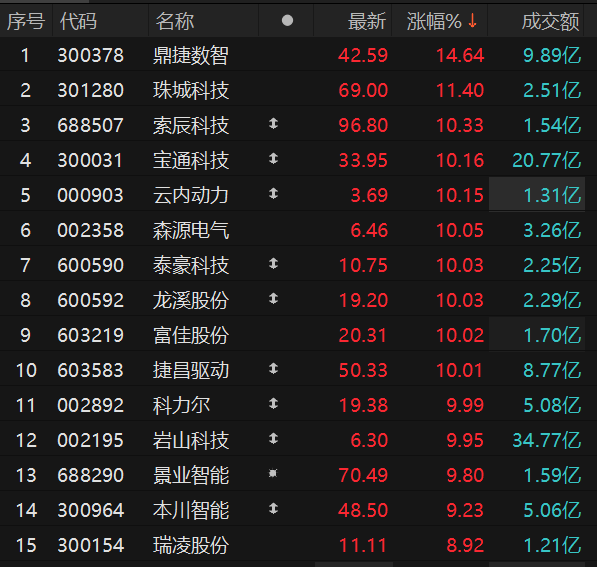The image size is (597, 567).
Task: Click the marker icon beside 捷昌驱动
Action: (273, 369)
